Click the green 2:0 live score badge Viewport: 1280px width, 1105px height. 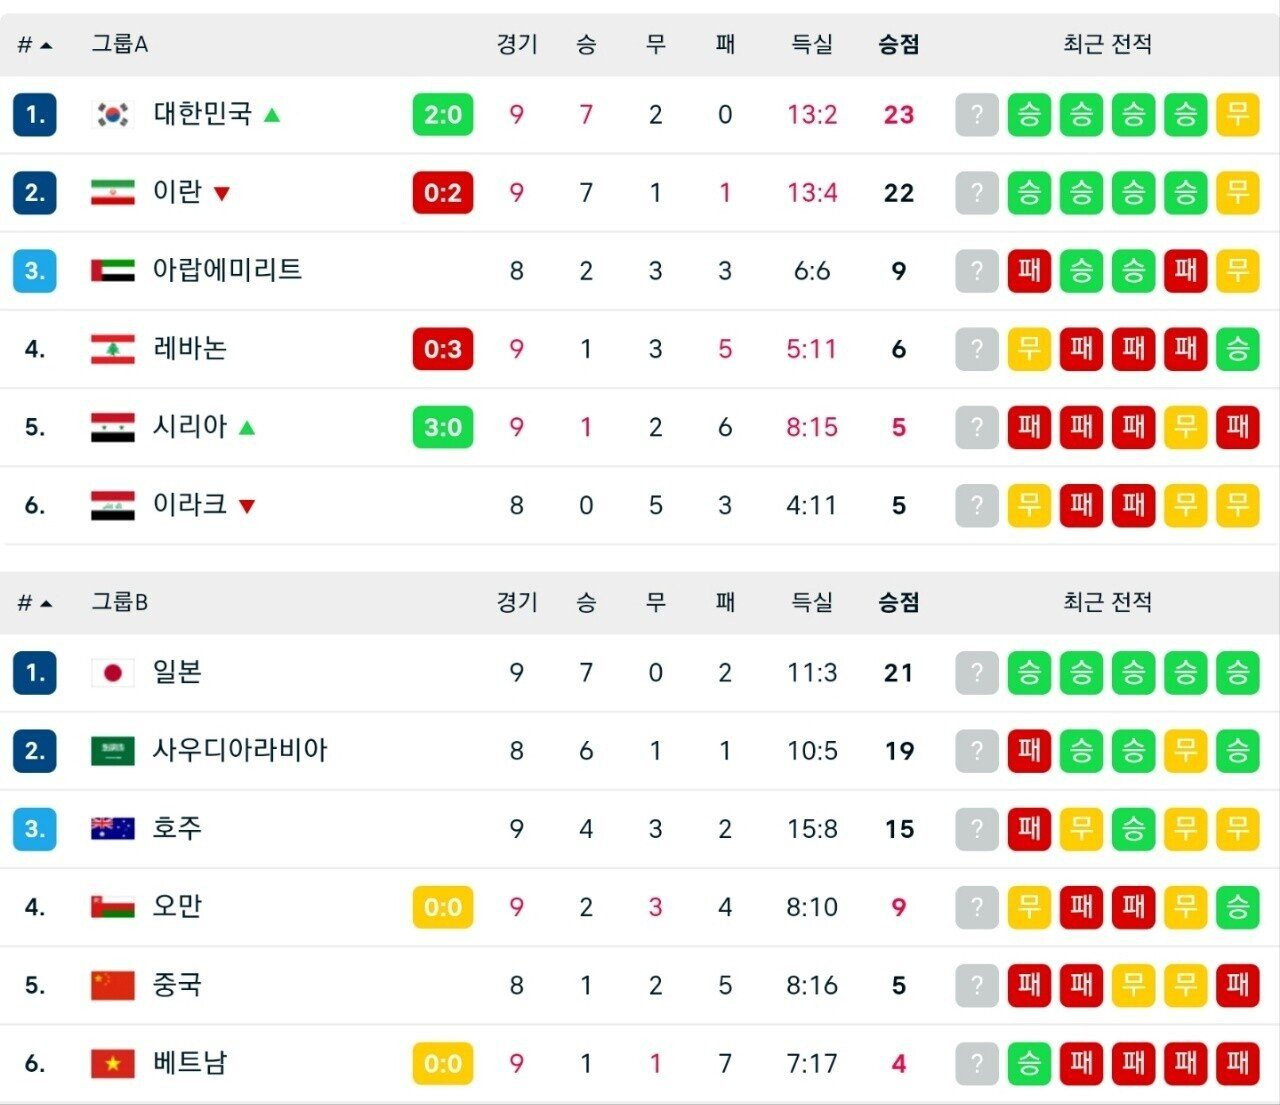click(x=443, y=115)
